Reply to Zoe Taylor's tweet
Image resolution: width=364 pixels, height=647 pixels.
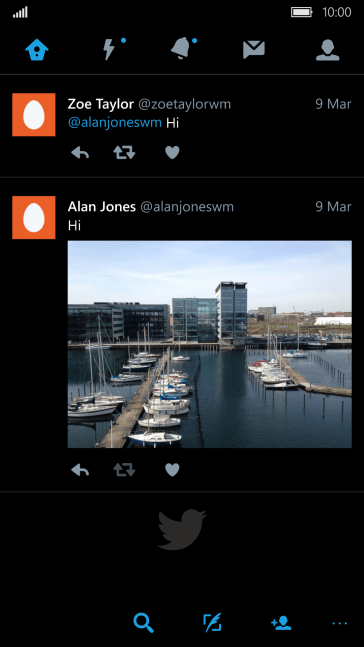(x=80, y=153)
